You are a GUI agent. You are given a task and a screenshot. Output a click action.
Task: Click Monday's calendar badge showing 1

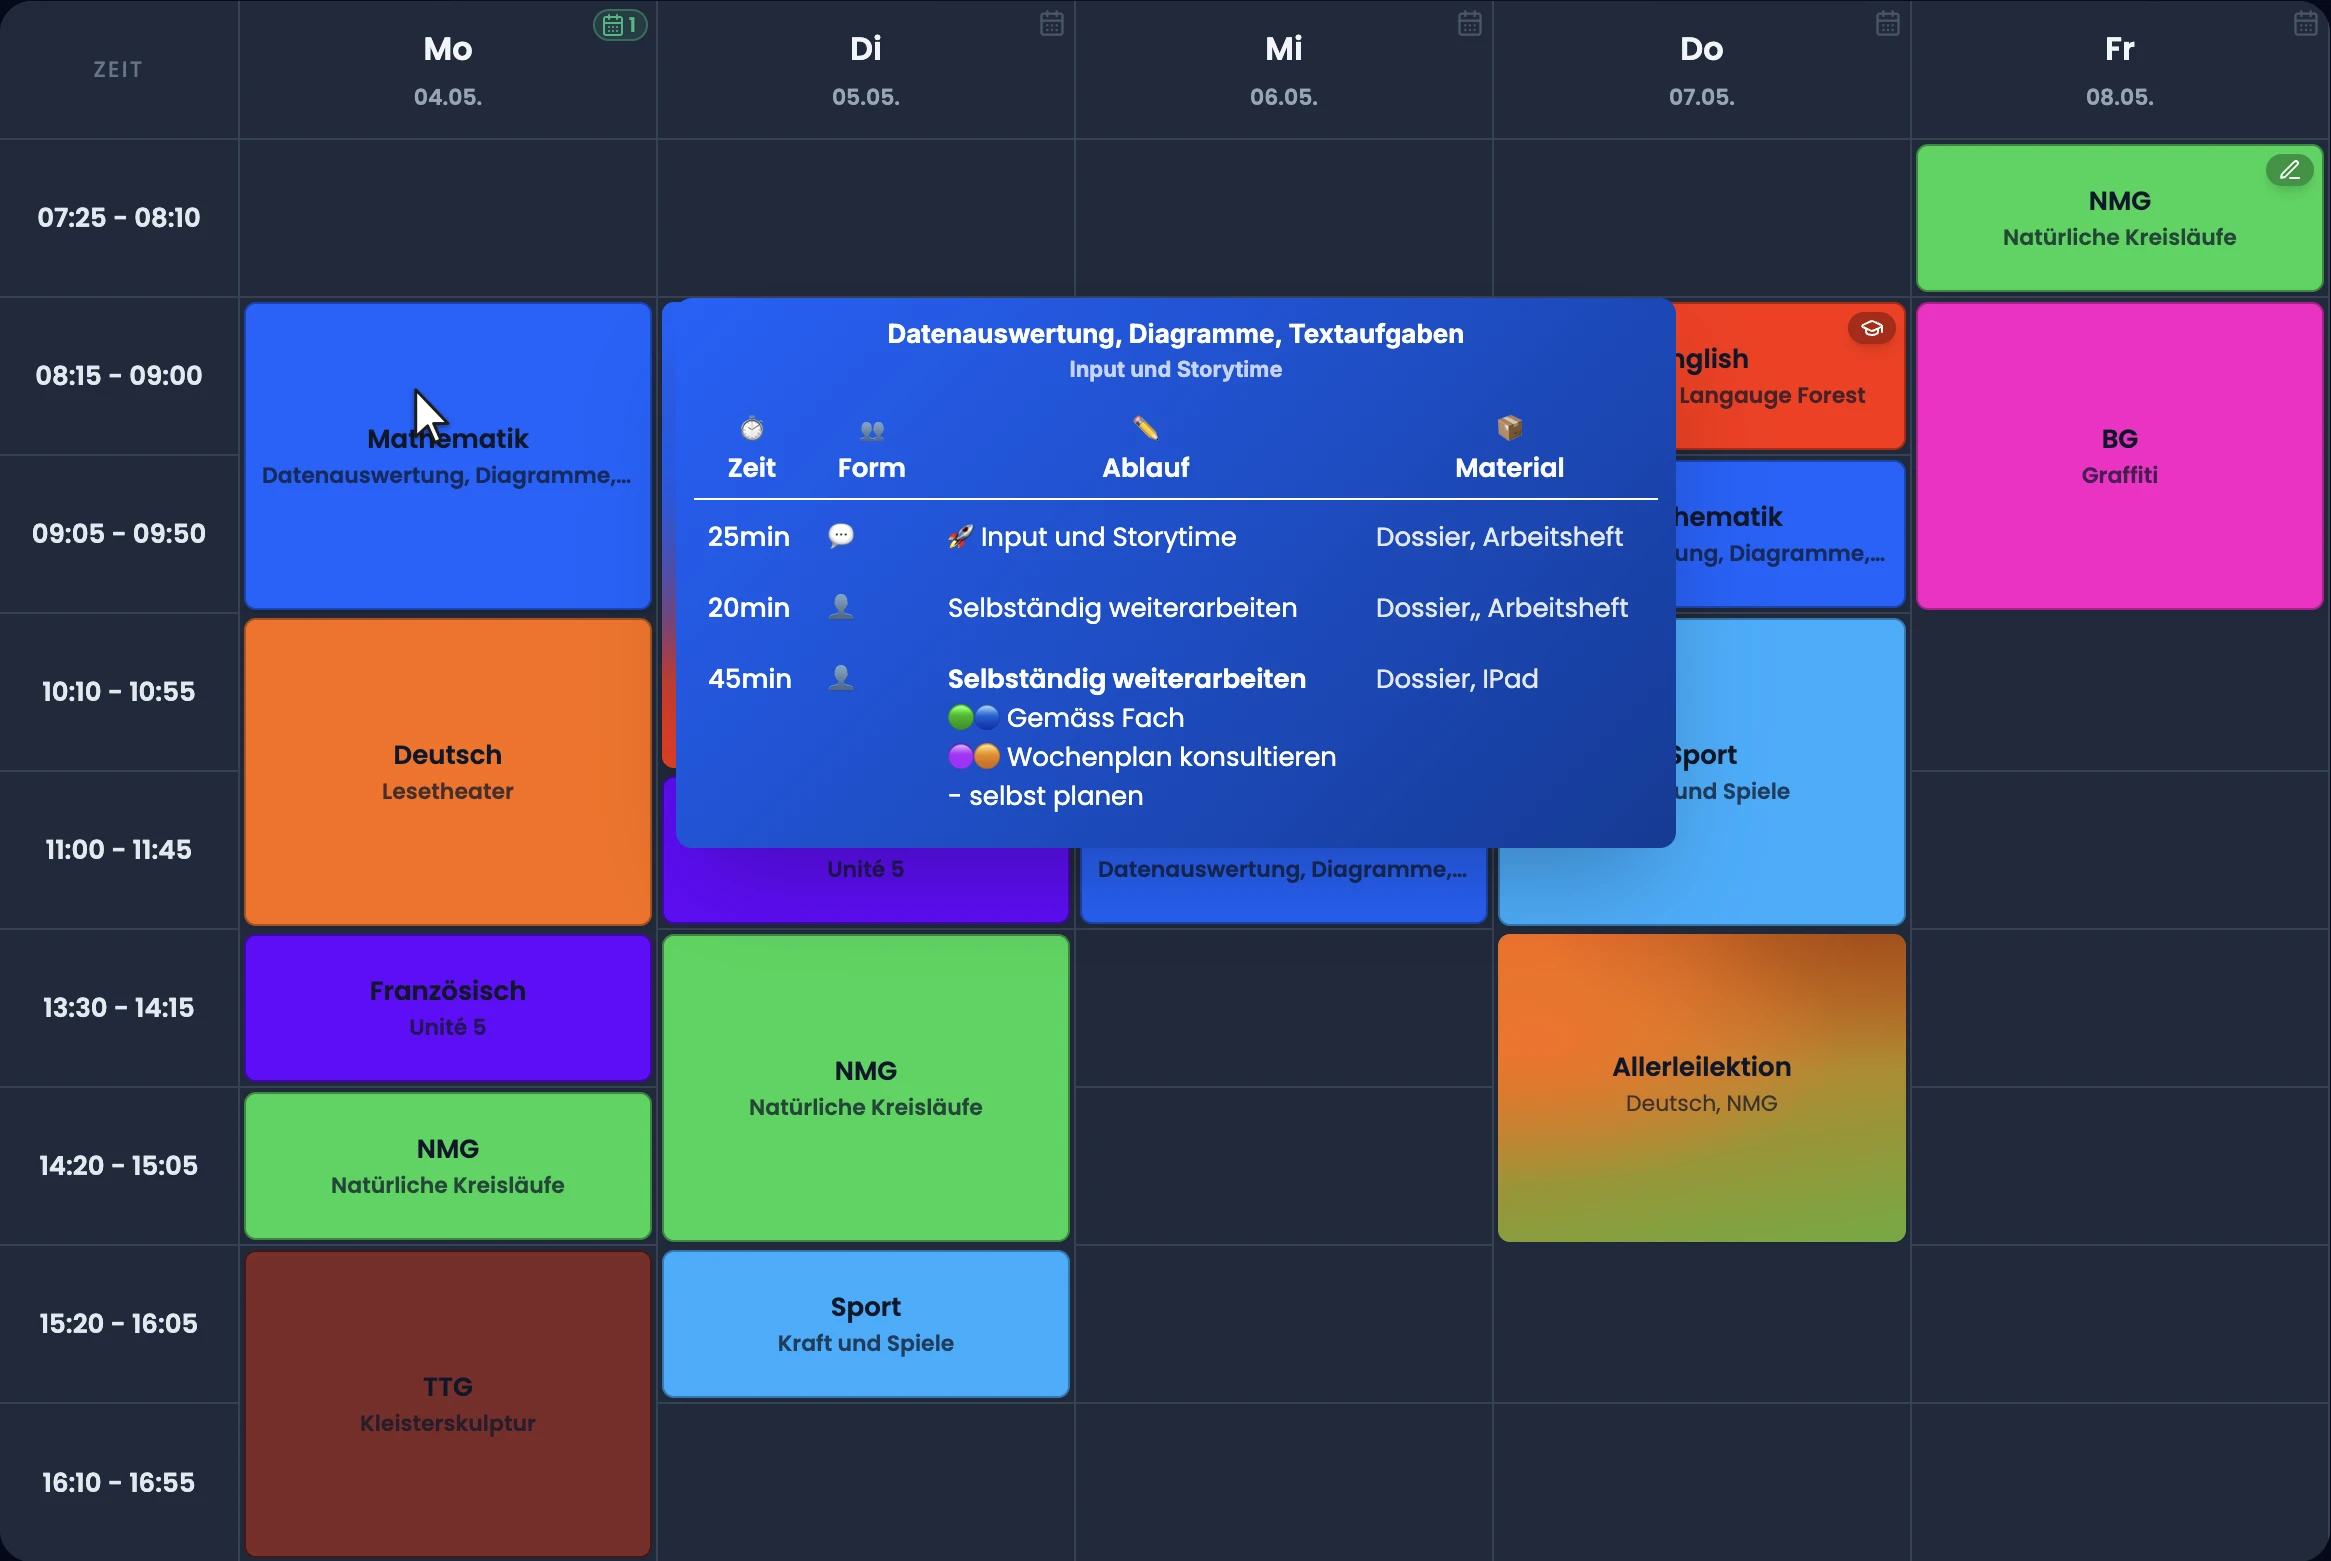[x=620, y=25]
